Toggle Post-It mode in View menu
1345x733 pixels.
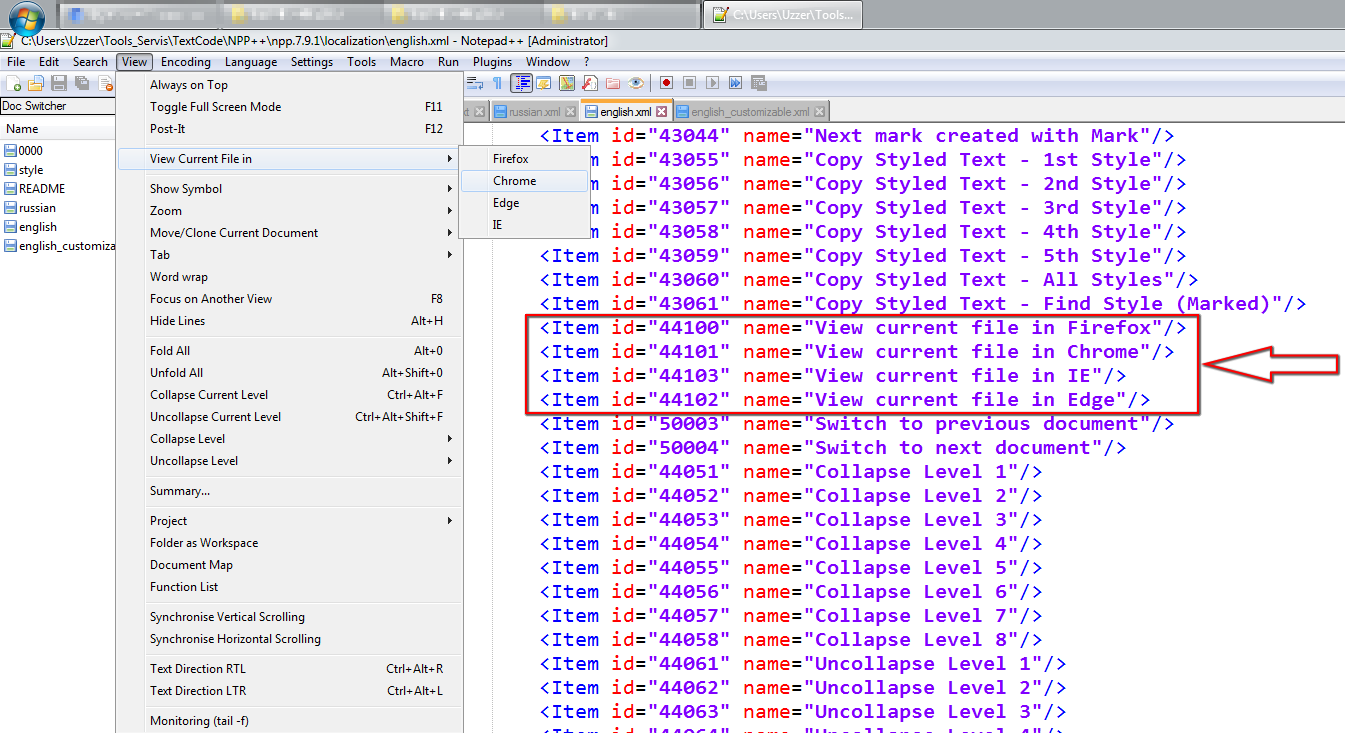[290, 129]
